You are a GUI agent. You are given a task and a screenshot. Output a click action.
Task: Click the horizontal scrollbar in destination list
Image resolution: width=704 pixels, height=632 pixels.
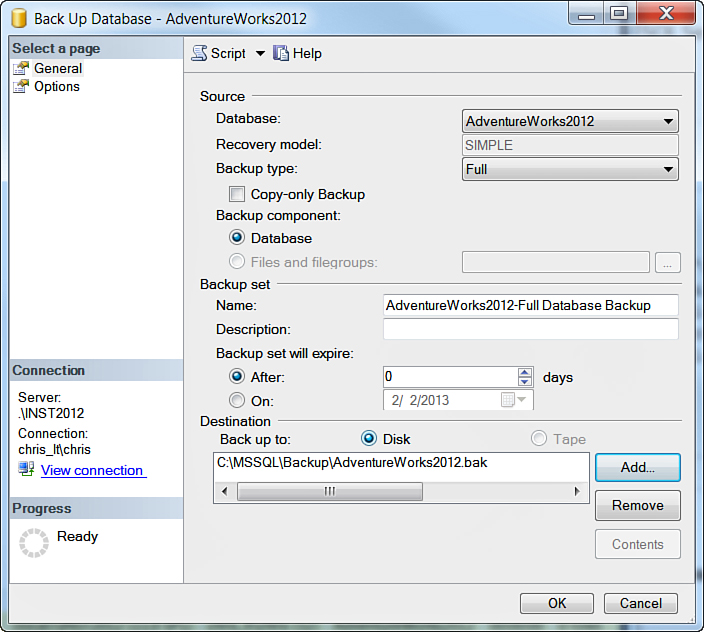coord(330,491)
